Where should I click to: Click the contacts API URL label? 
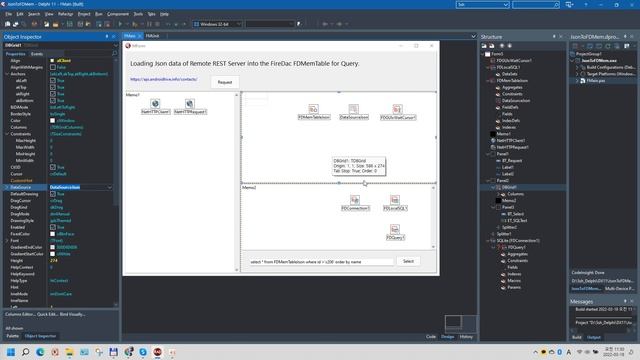click(x=164, y=79)
